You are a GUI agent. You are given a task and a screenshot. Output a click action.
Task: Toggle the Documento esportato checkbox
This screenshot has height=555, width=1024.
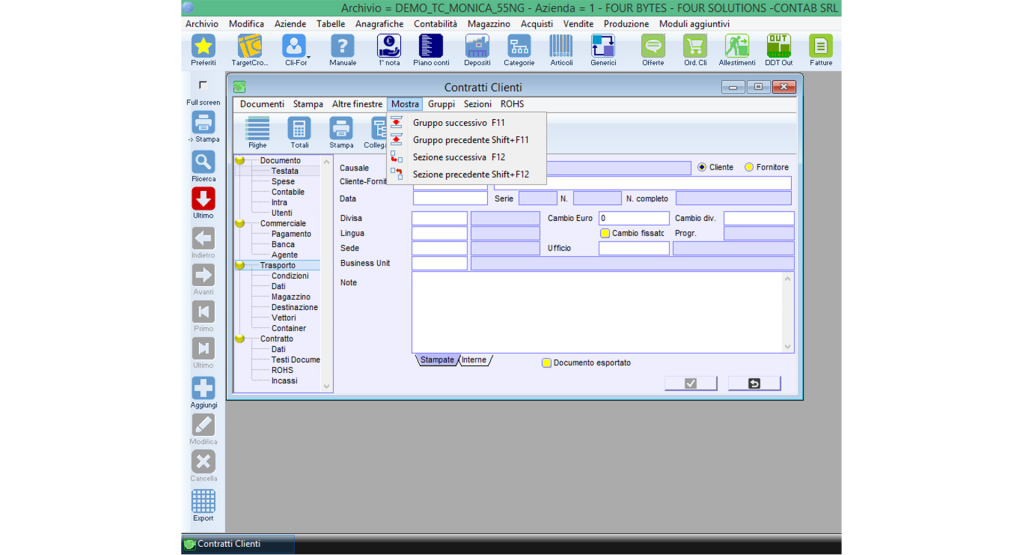click(x=547, y=363)
